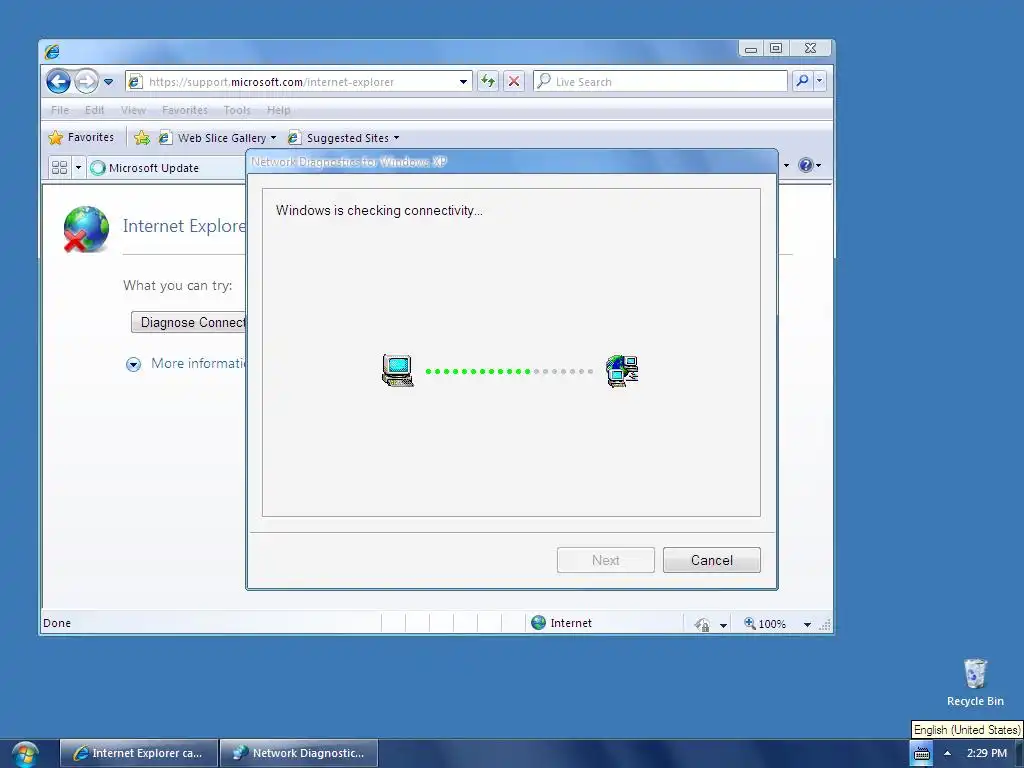Open the Favorites menu

pos(185,110)
